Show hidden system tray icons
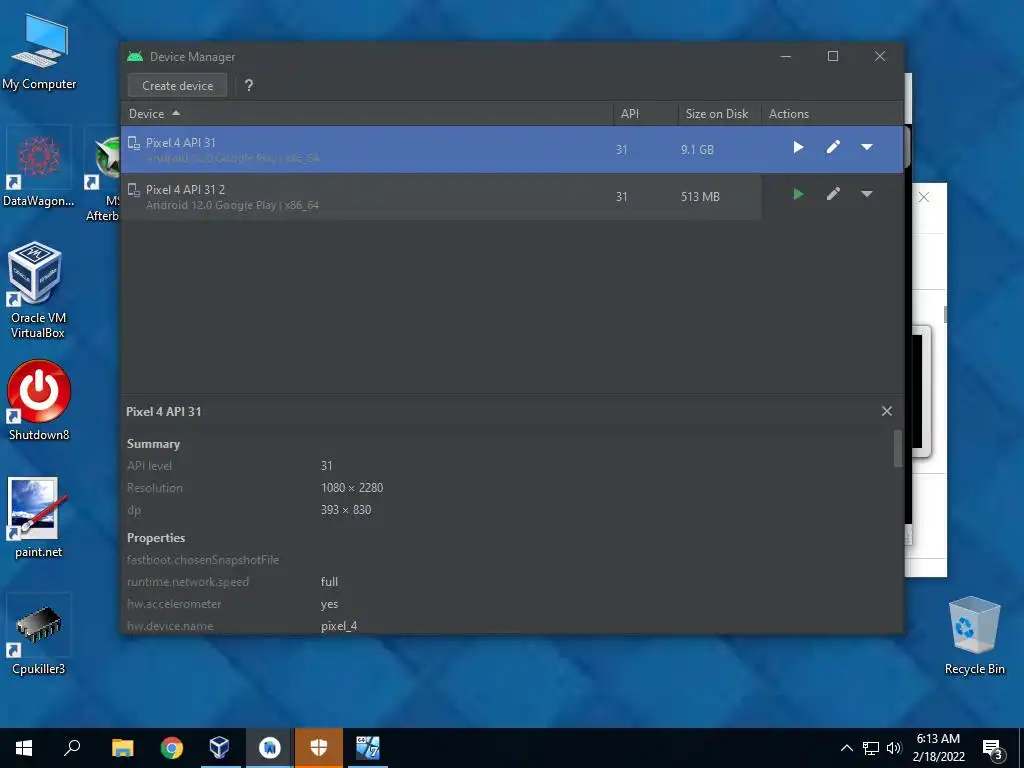 coord(846,748)
